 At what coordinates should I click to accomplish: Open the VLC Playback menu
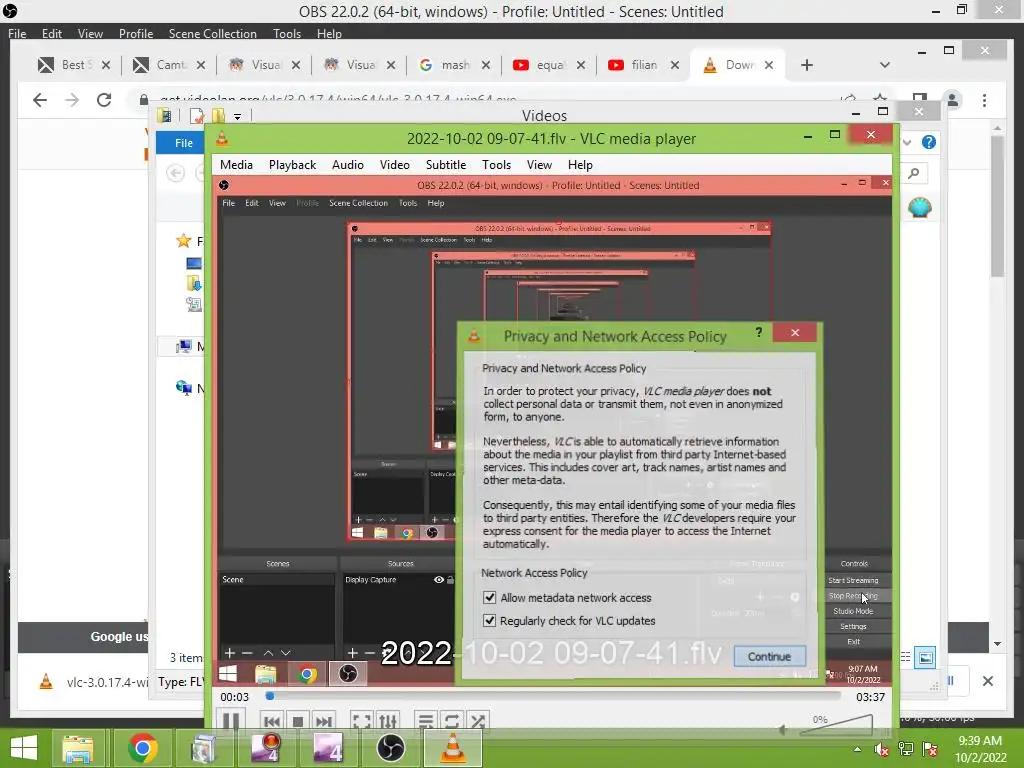pyautogui.click(x=292, y=165)
